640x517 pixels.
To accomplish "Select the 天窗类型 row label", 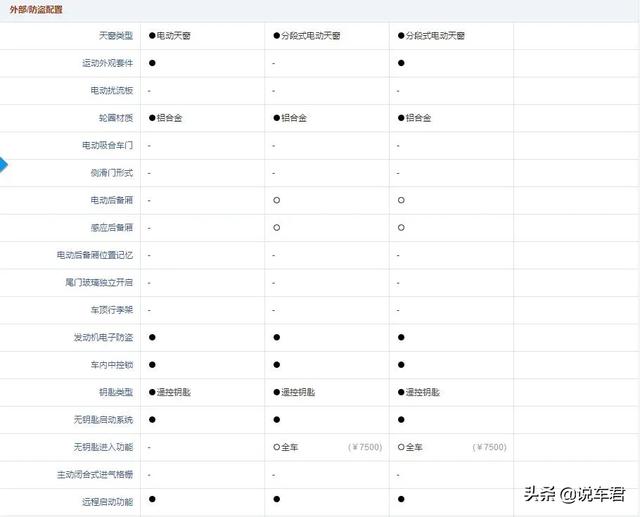I will coord(116,36).
